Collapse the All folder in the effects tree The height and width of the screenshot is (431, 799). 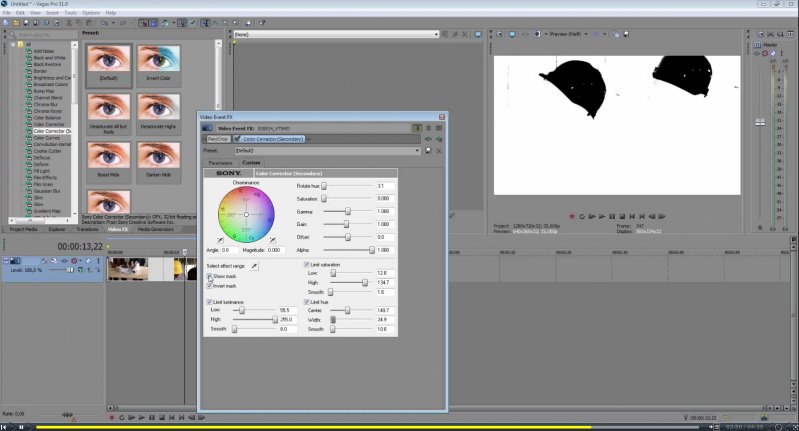[12, 44]
